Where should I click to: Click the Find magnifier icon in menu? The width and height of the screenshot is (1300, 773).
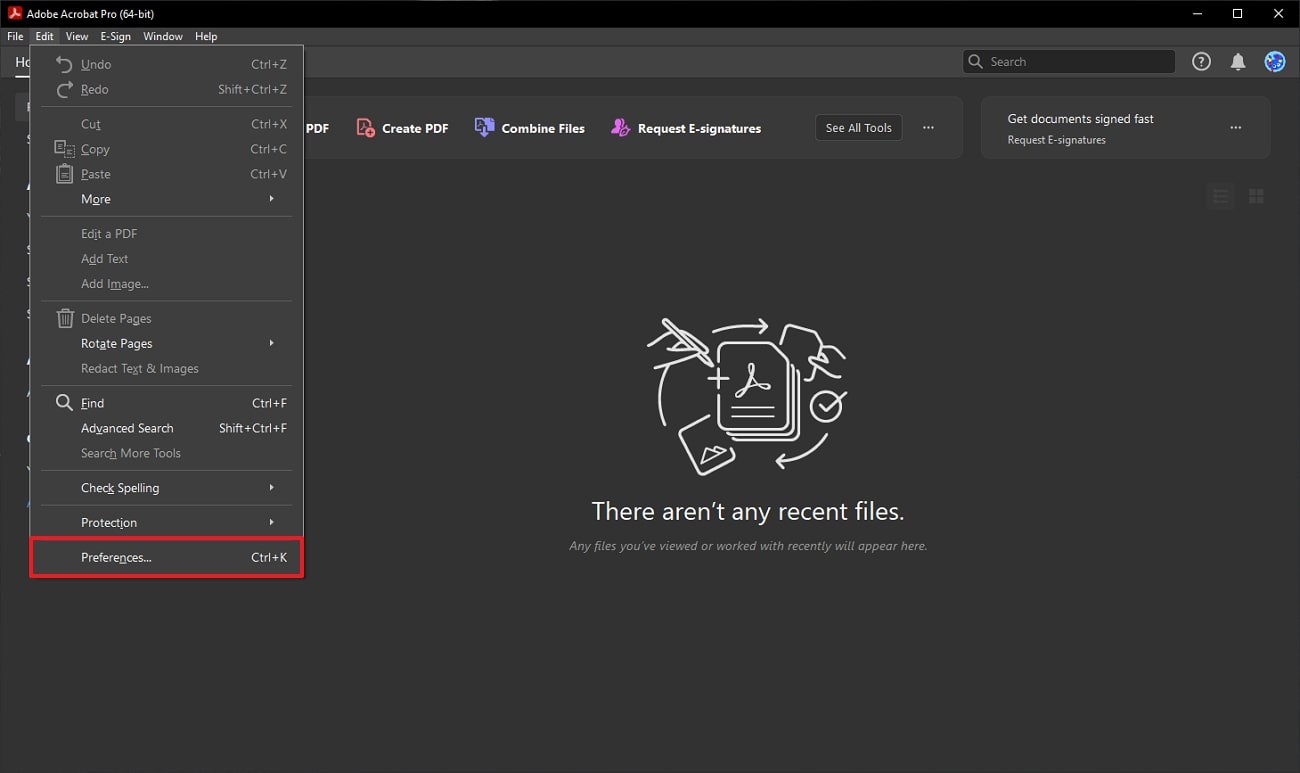coord(64,403)
